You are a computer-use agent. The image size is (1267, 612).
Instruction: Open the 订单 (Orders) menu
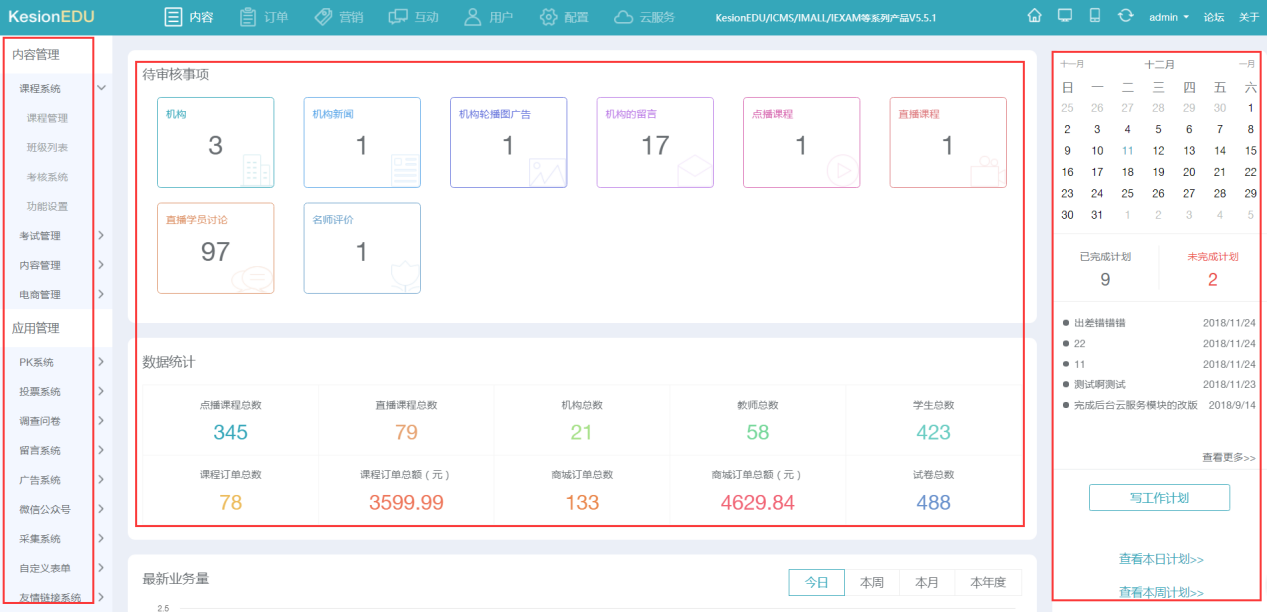(x=265, y=17)
